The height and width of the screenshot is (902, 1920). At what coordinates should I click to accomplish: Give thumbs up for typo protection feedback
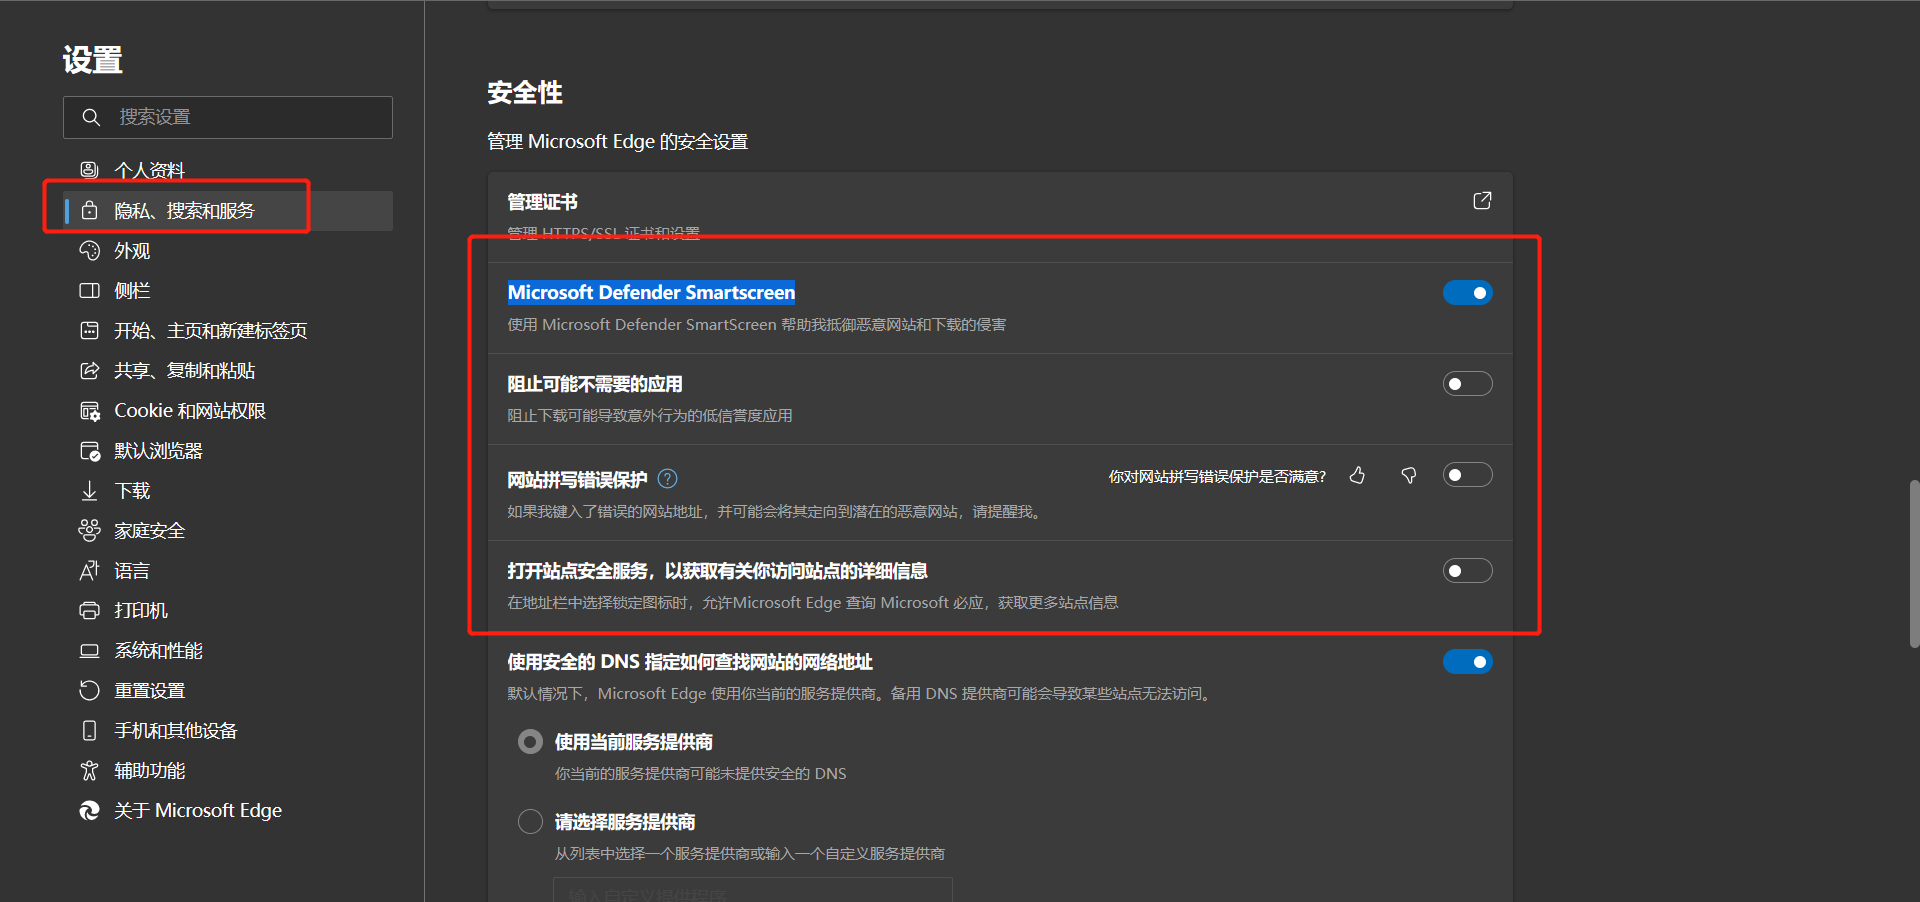(x=1357, y=476)
